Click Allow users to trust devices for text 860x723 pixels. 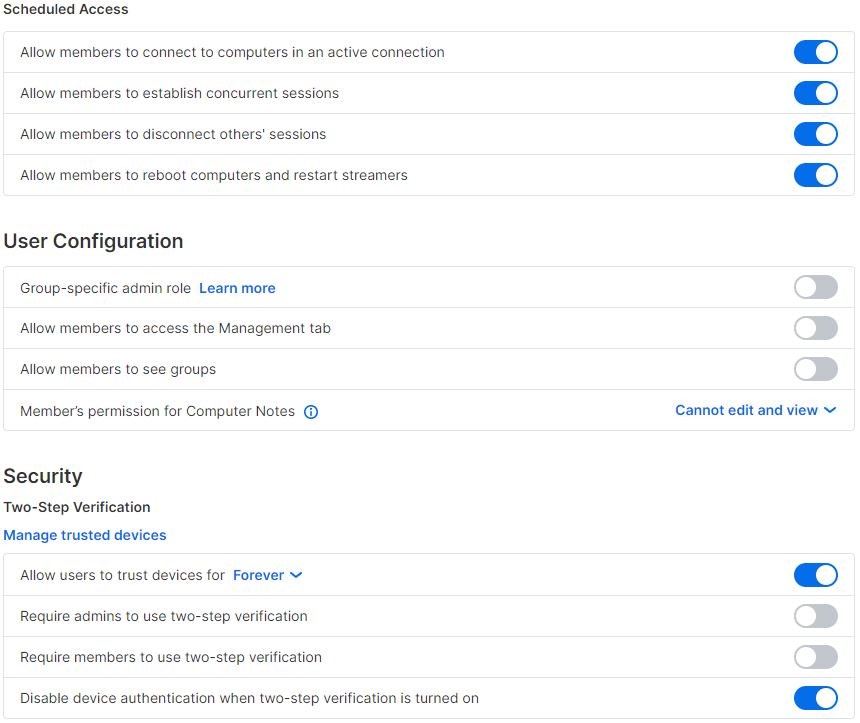[x=122, y=575]
